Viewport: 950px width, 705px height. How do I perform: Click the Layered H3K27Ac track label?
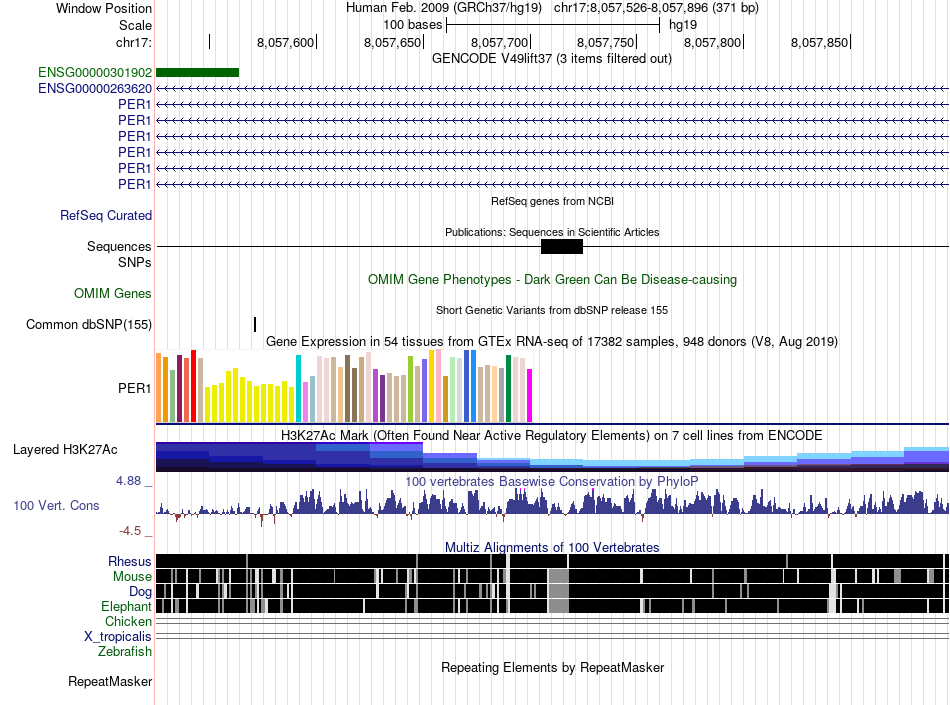tap(65, 449)
